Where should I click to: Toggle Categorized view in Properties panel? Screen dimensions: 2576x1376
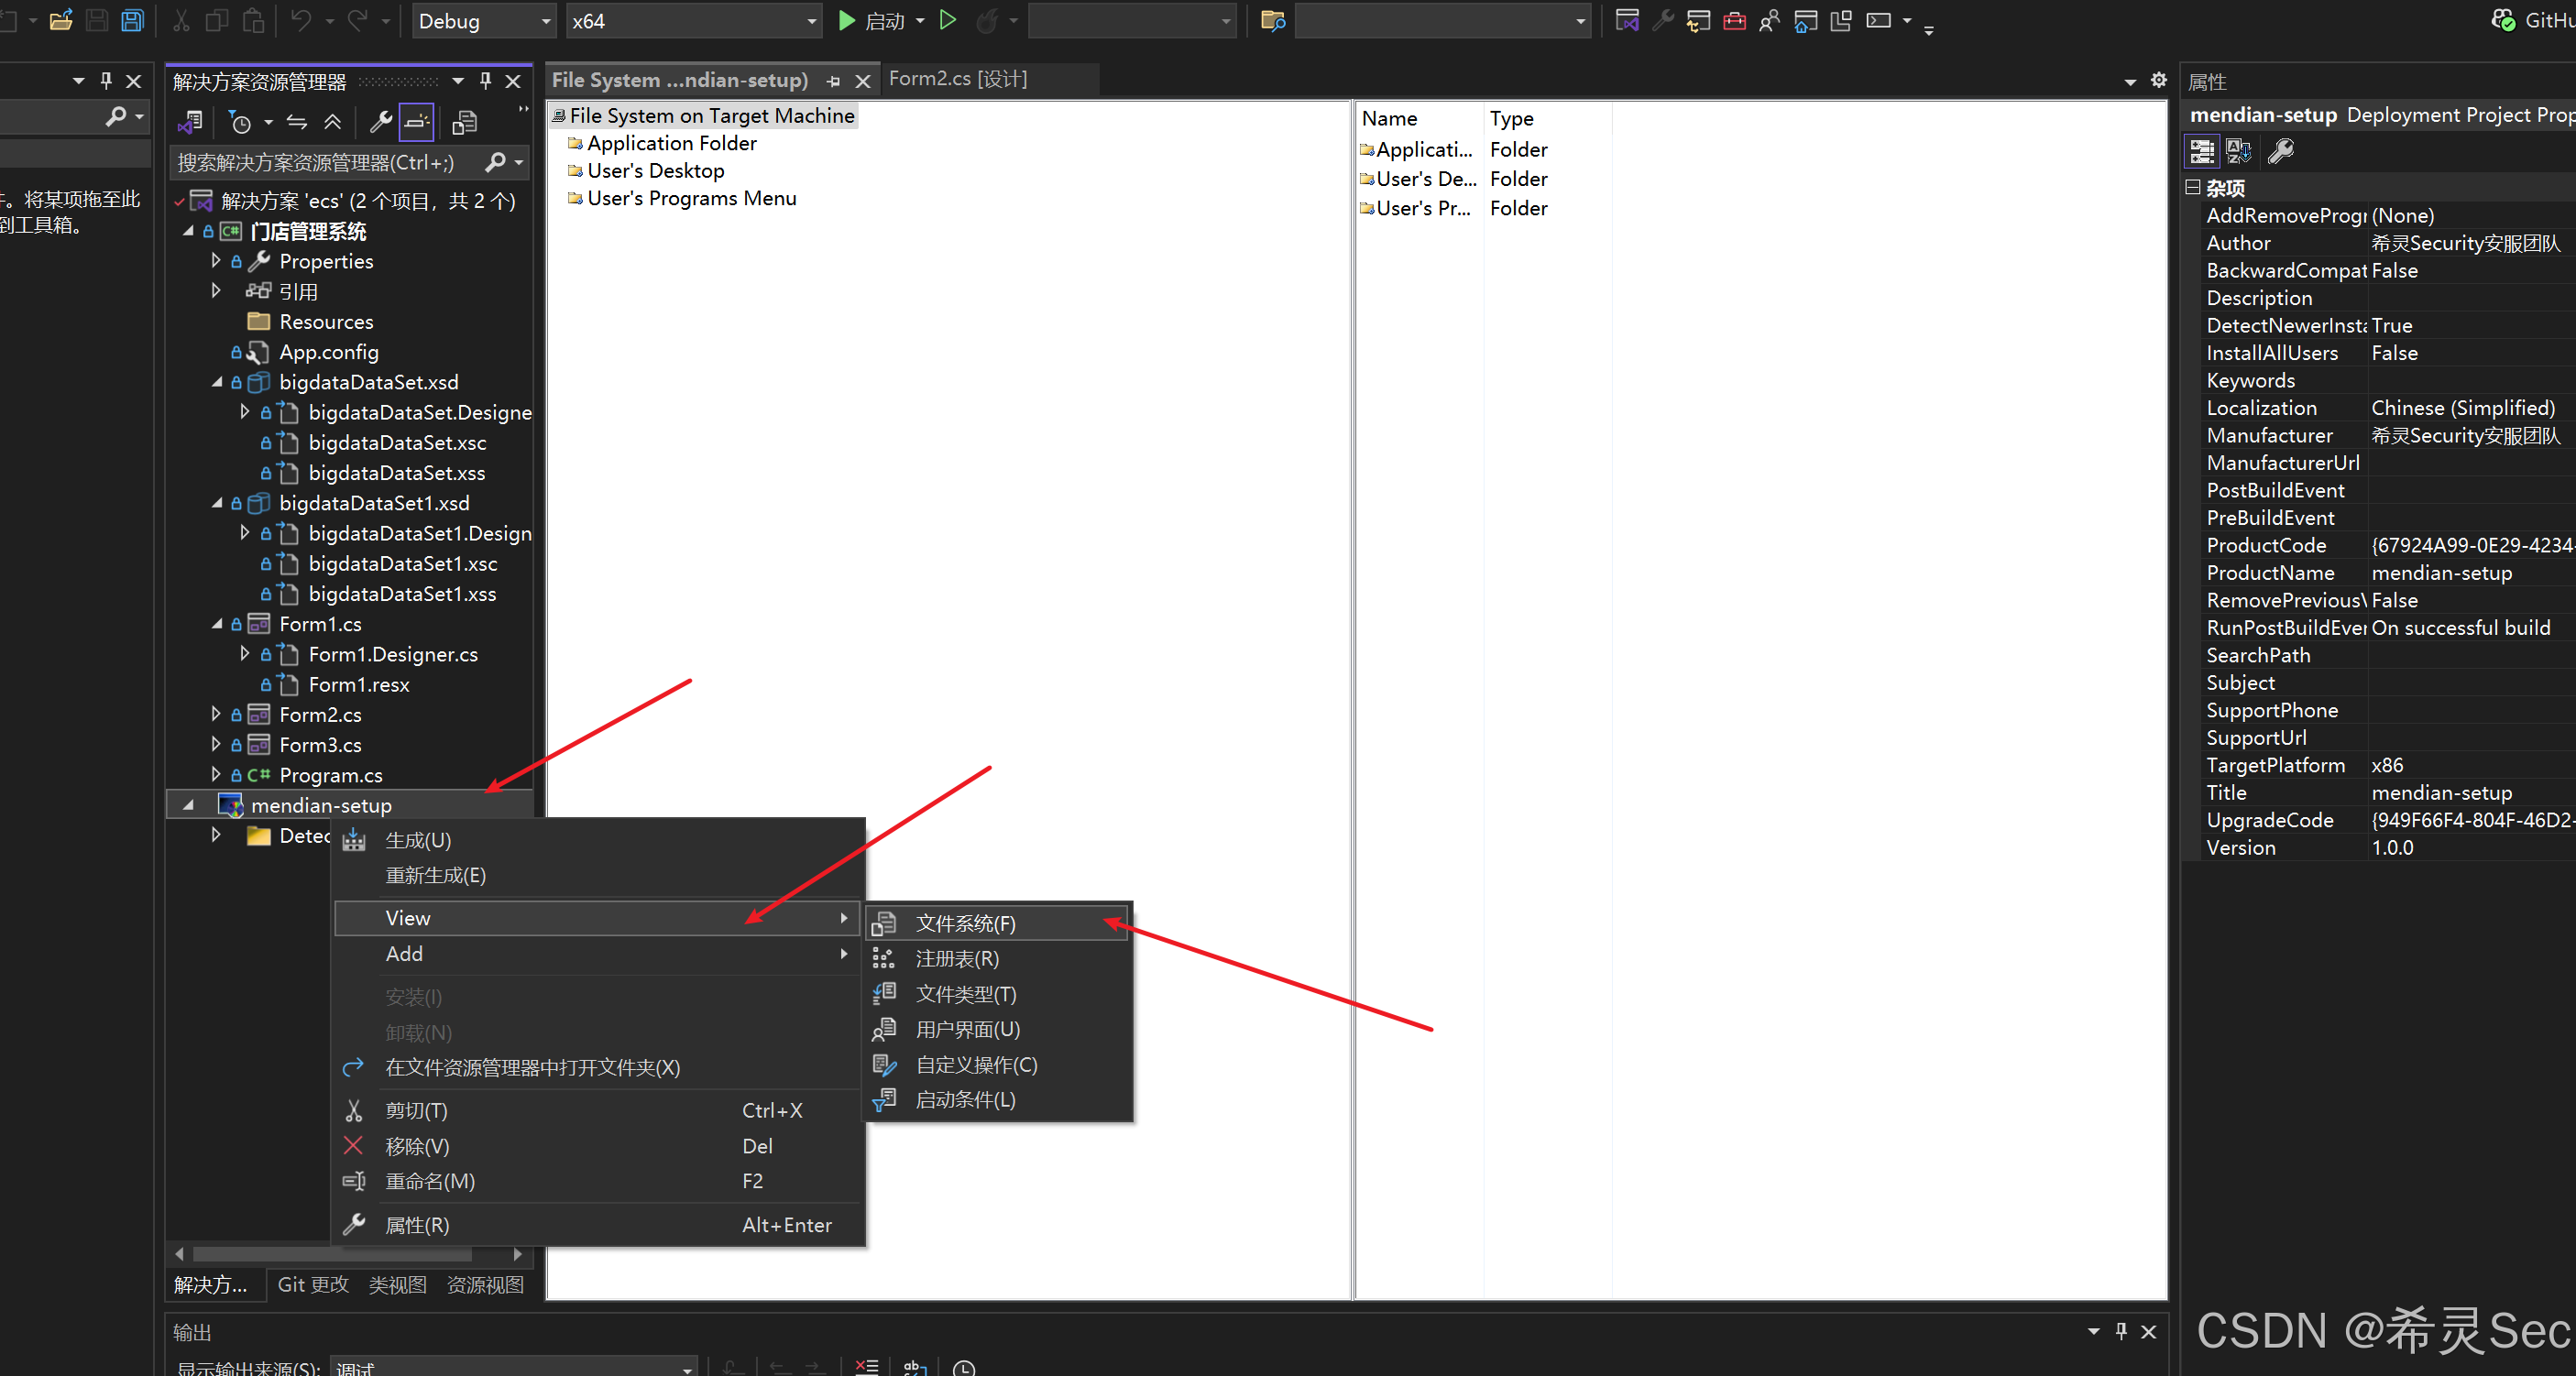[2202, 152]
